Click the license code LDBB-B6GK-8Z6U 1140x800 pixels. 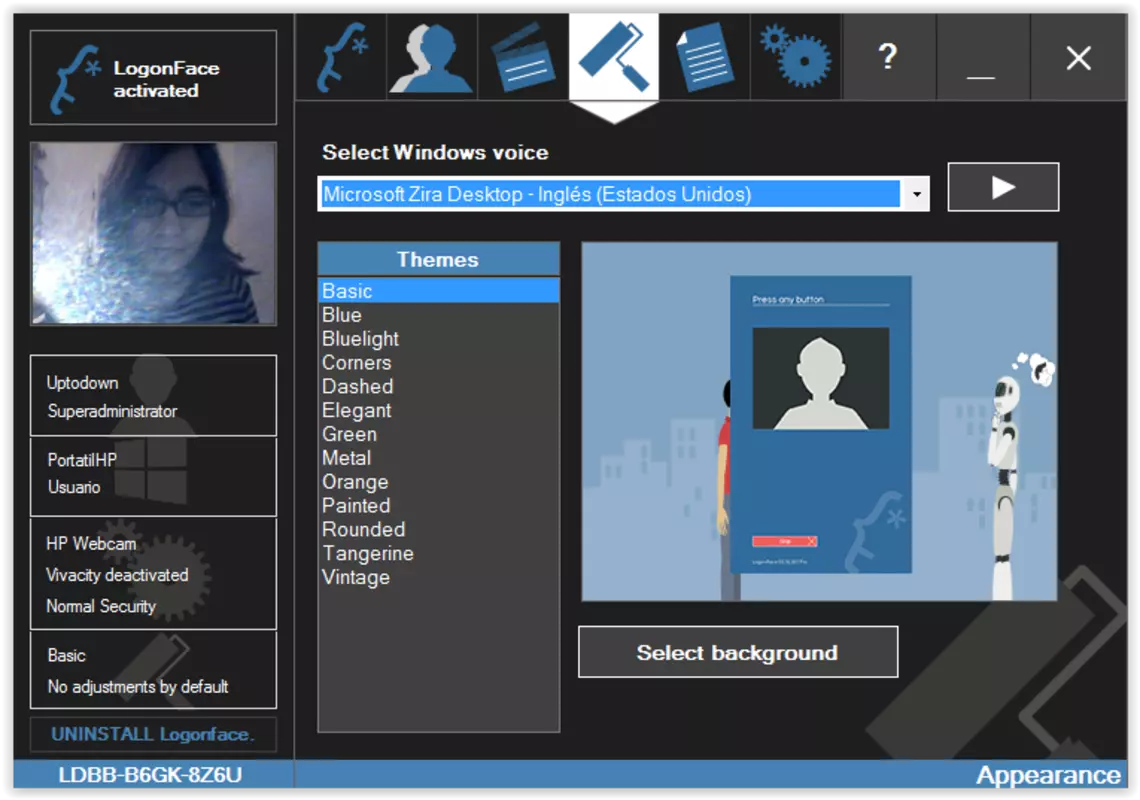click(x=150, y=775)
